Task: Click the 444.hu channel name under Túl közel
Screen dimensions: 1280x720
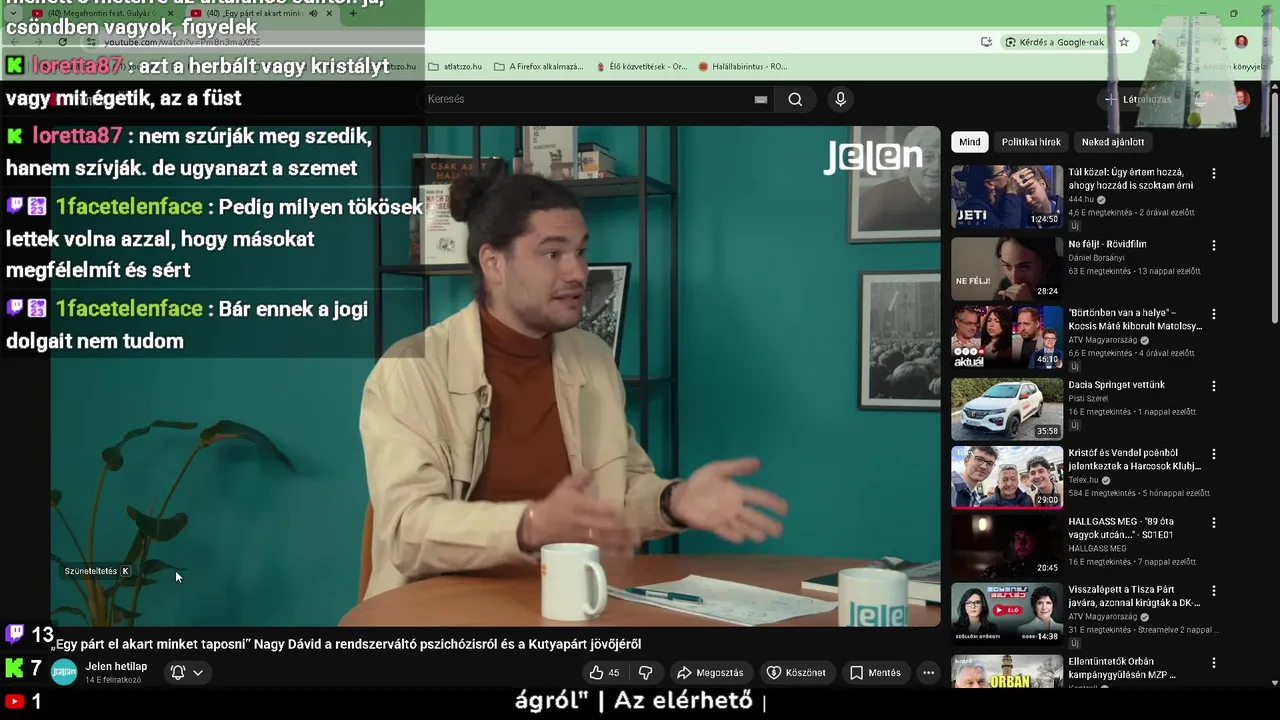Action: coord(1080,199)
